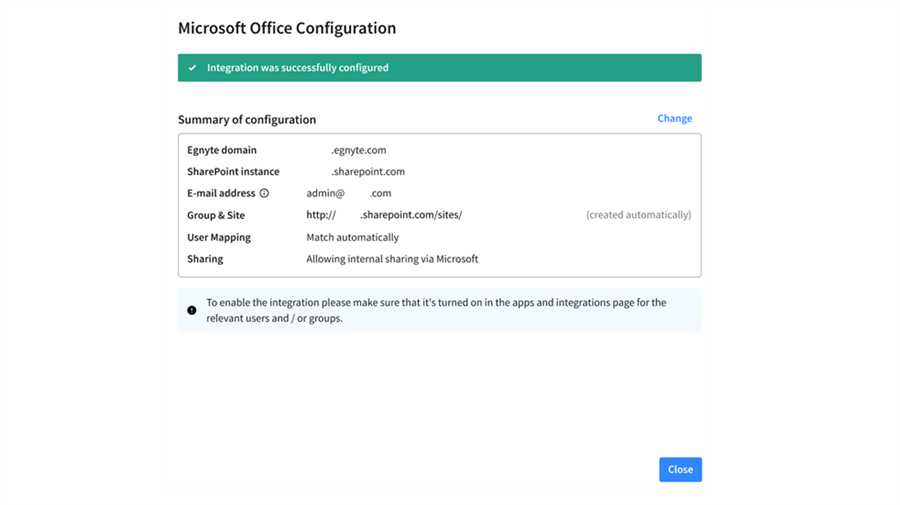The width and height of the screenshot is (900, 505).
Task: Click the "Summary of configuration" heading
Action: 247,120
